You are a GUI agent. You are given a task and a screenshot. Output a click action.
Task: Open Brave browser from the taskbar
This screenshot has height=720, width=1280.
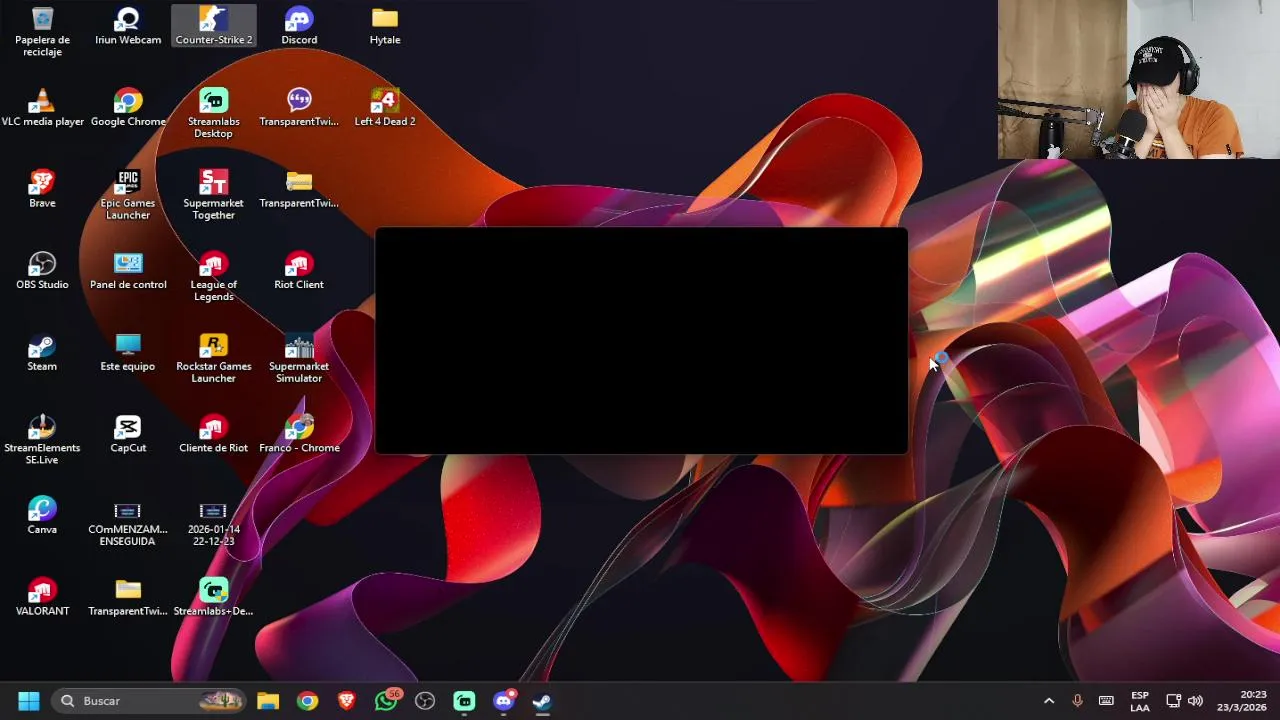pyautogui.click(x=346, y=701)
